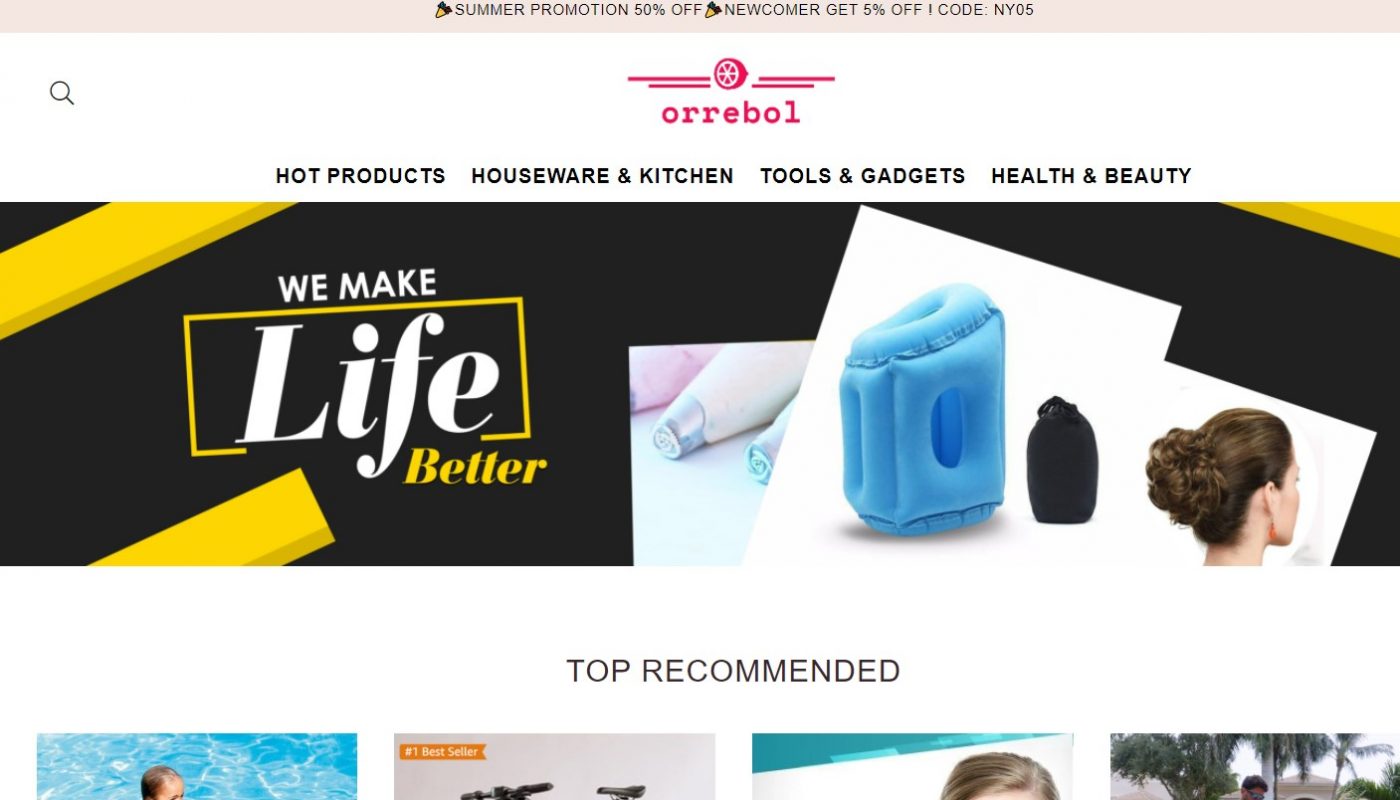Open the swimming pool product thumbnail
Screen dimensions: 1400x800
pyautogui.click(x=197, y=767)
